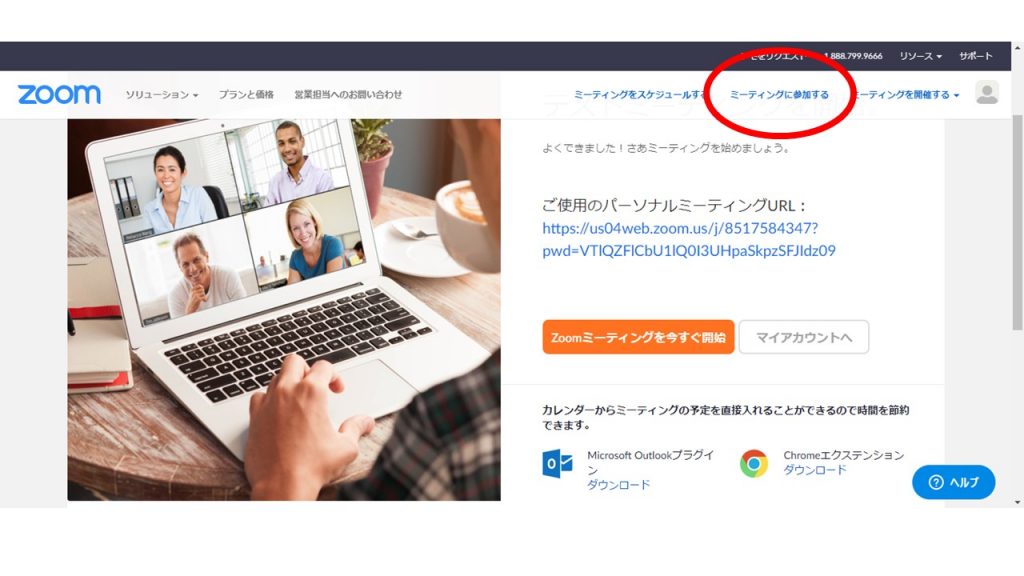Click サポート in the top bar
This screenshot has height=576, width=1024.
click(976, 56)
